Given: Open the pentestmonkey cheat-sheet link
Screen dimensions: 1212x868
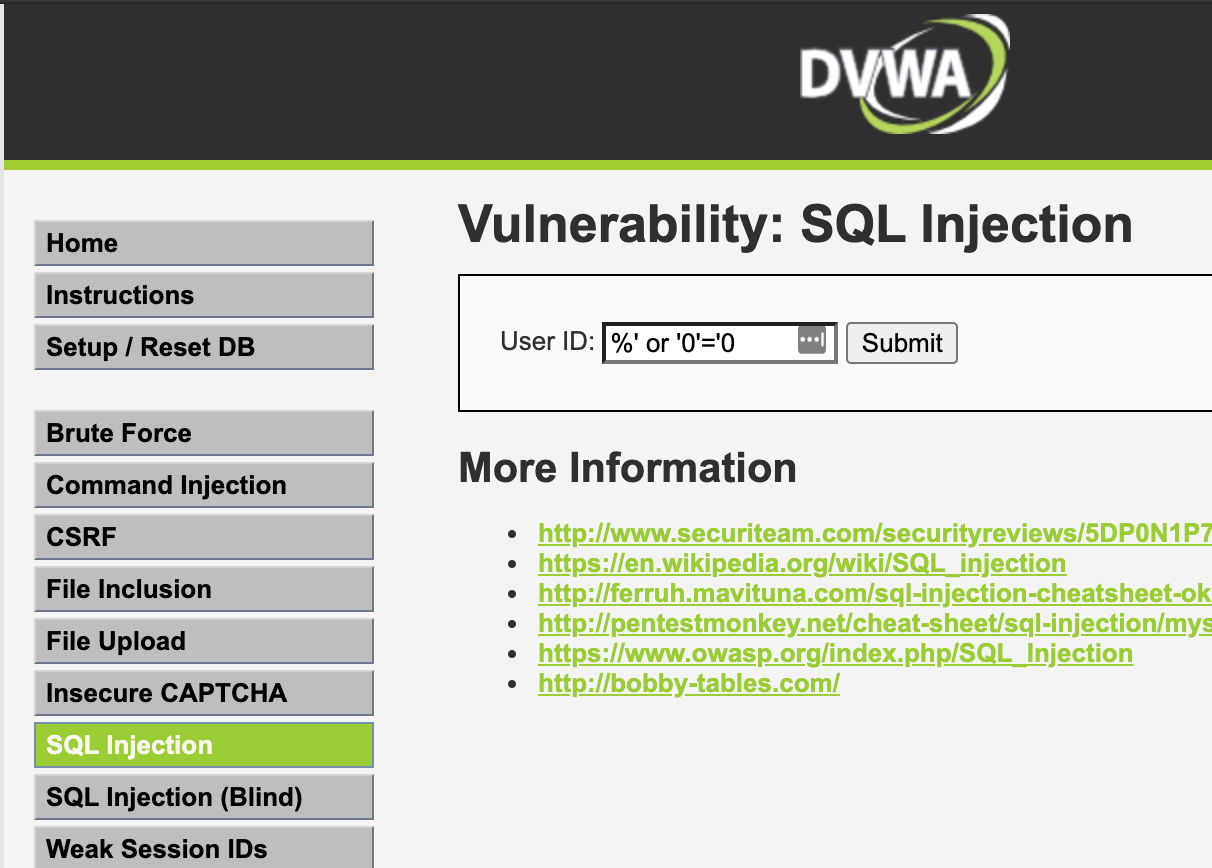Looking at the screenshot, I should pyautogui.click(x=875, y=624).
